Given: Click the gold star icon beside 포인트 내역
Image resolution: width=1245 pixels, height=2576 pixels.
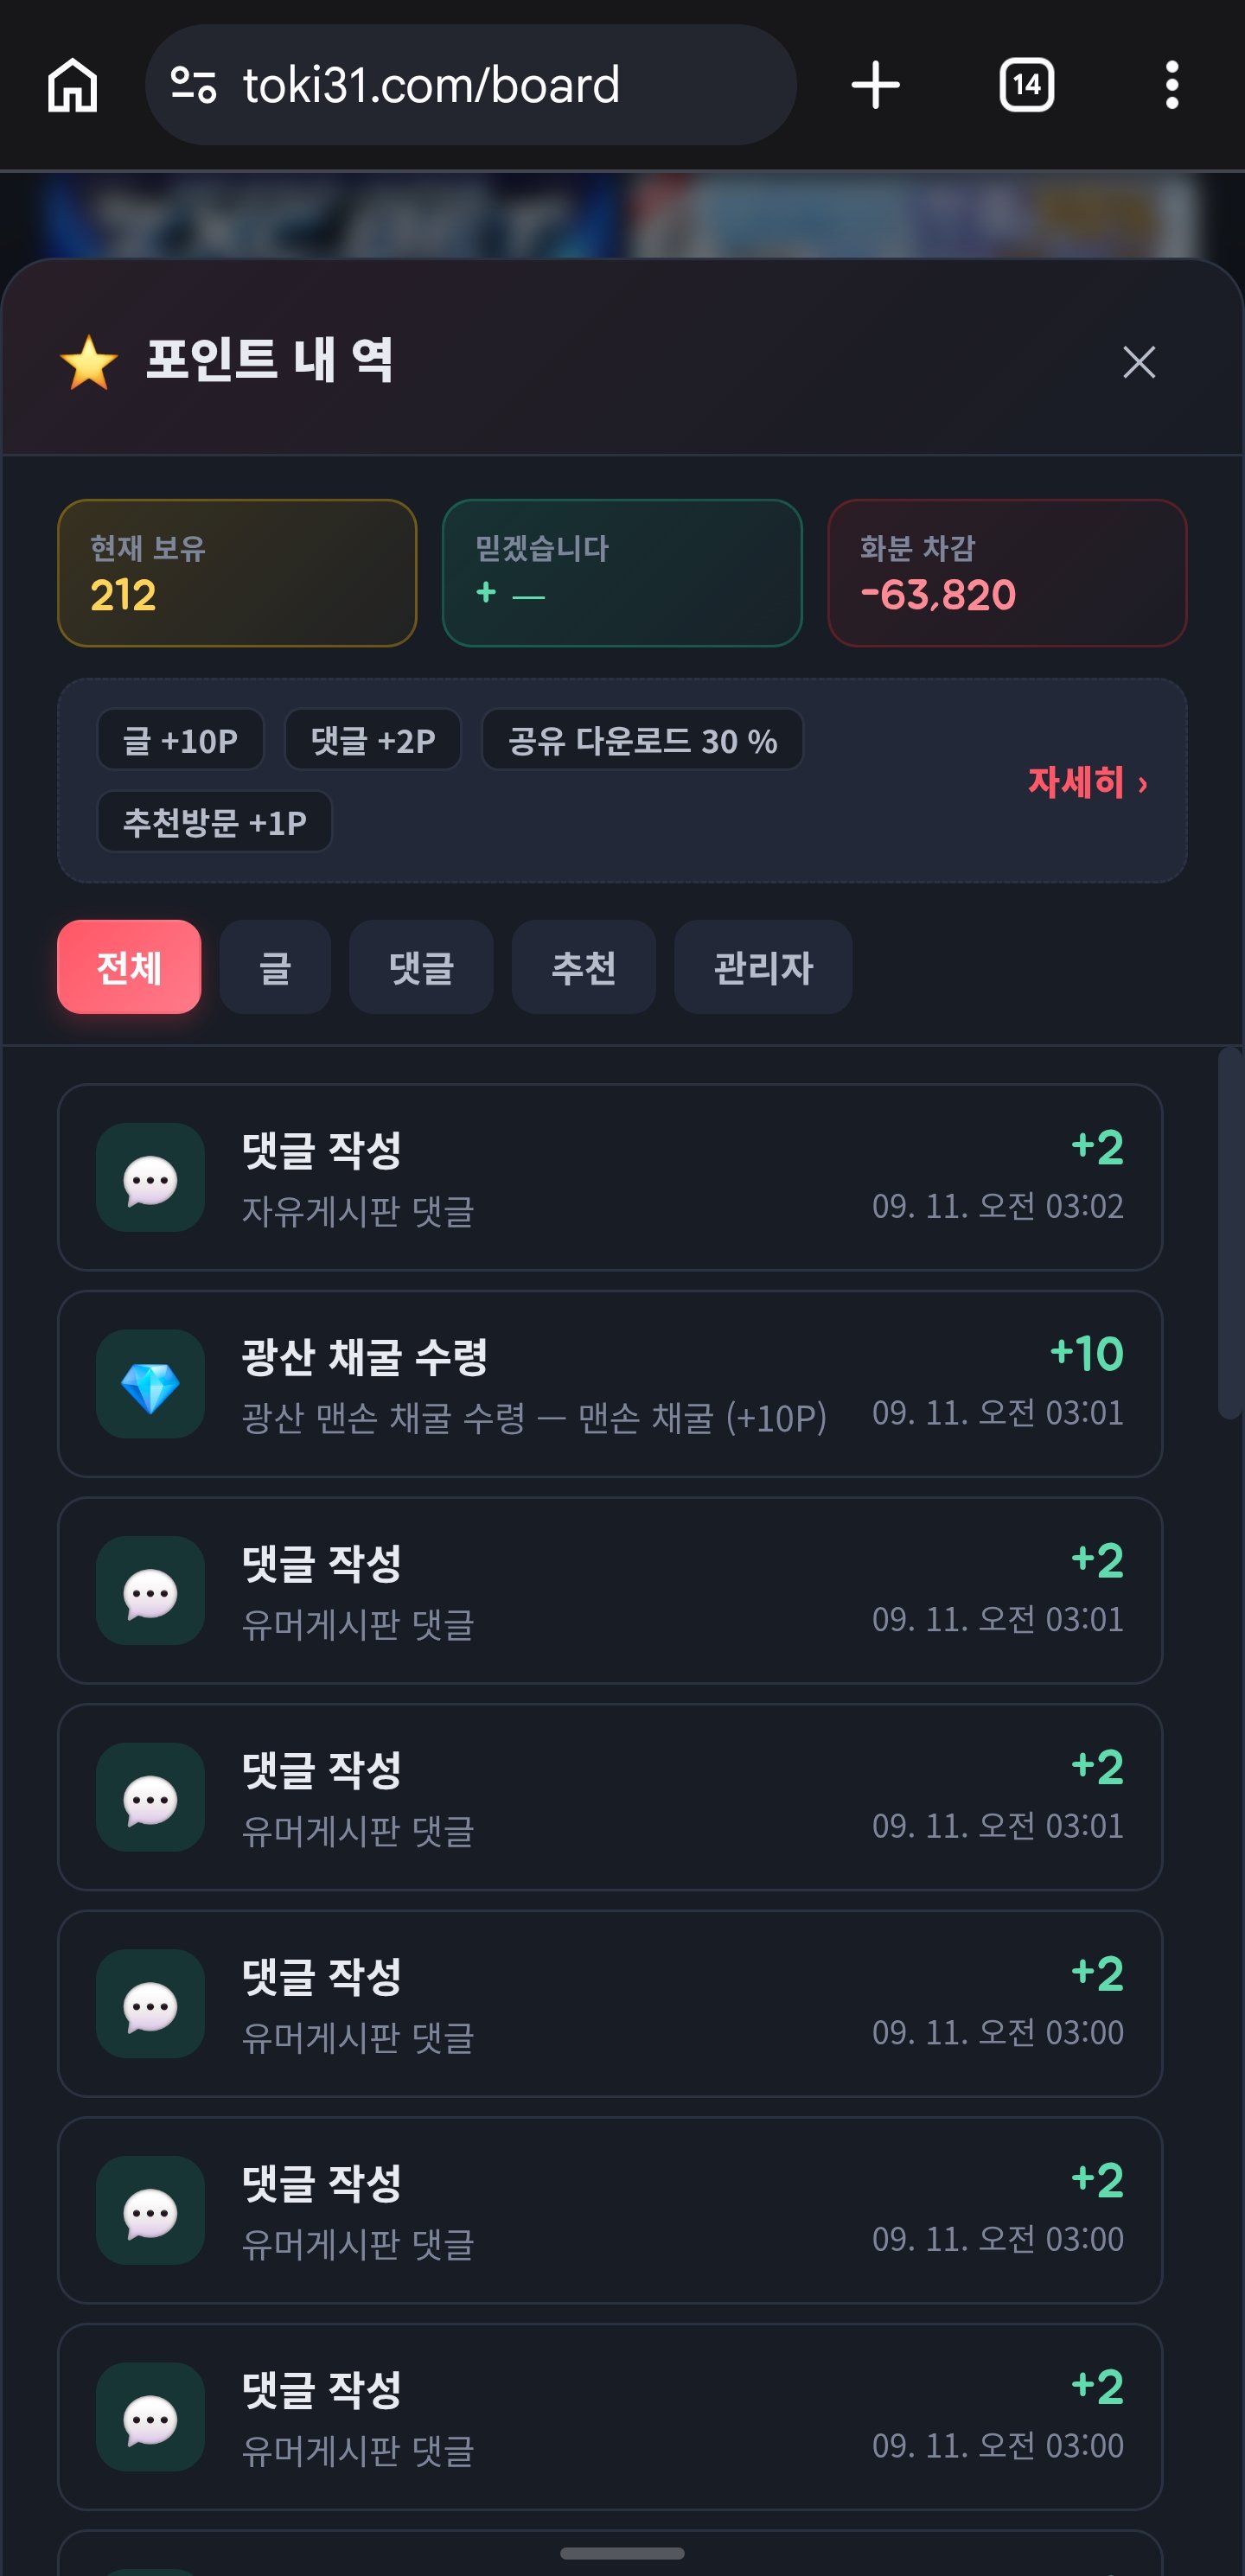Looking at the screenshot, I should [89, 361].
